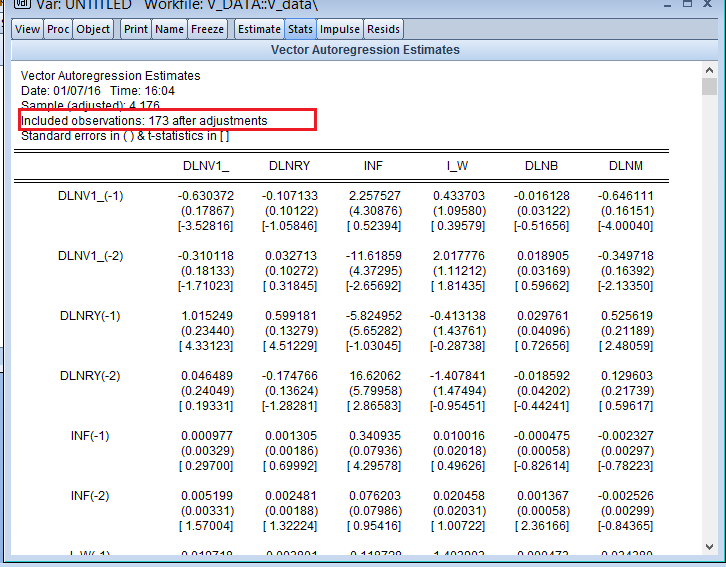
Task: Click the I_W column header
Action: [x=457, y=166]
